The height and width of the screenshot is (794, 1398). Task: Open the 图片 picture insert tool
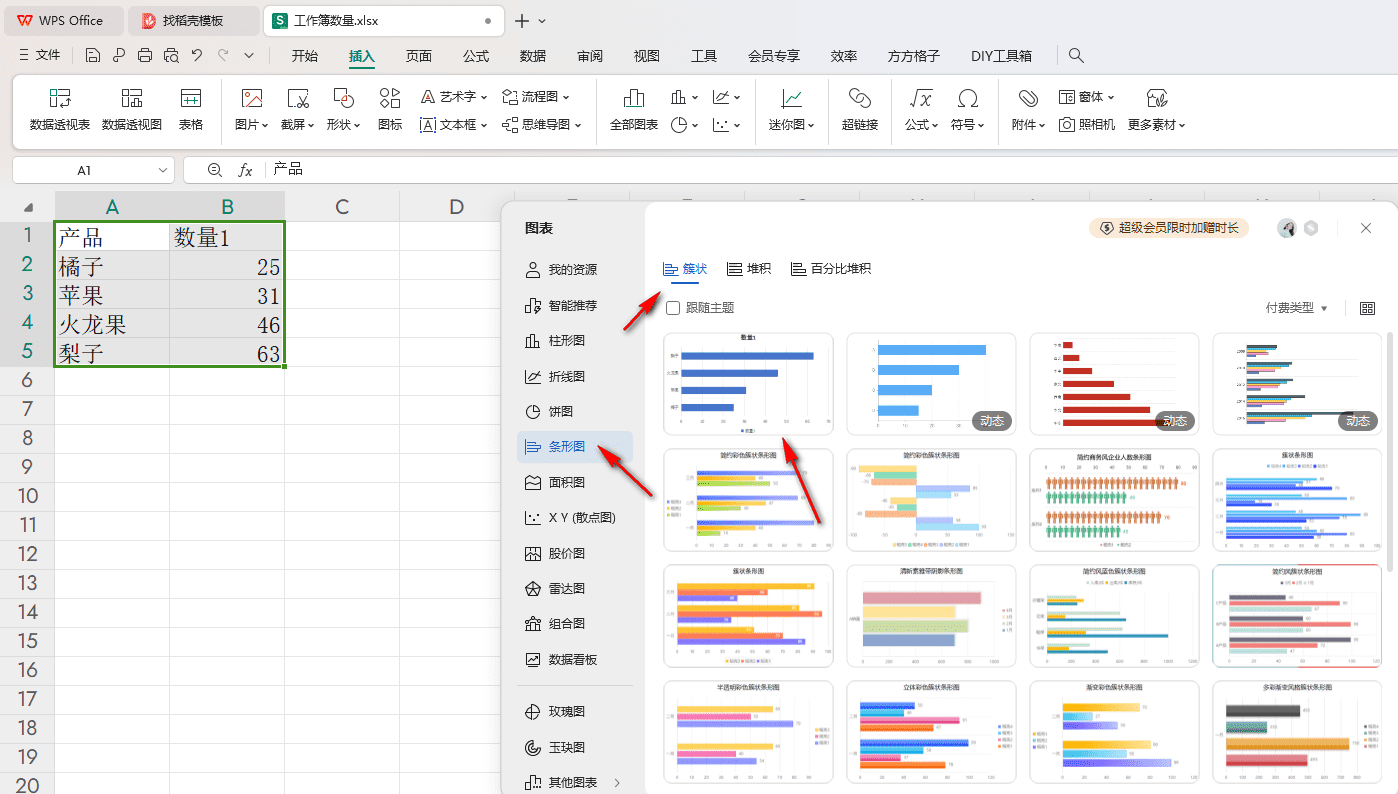tap(251, 110)
